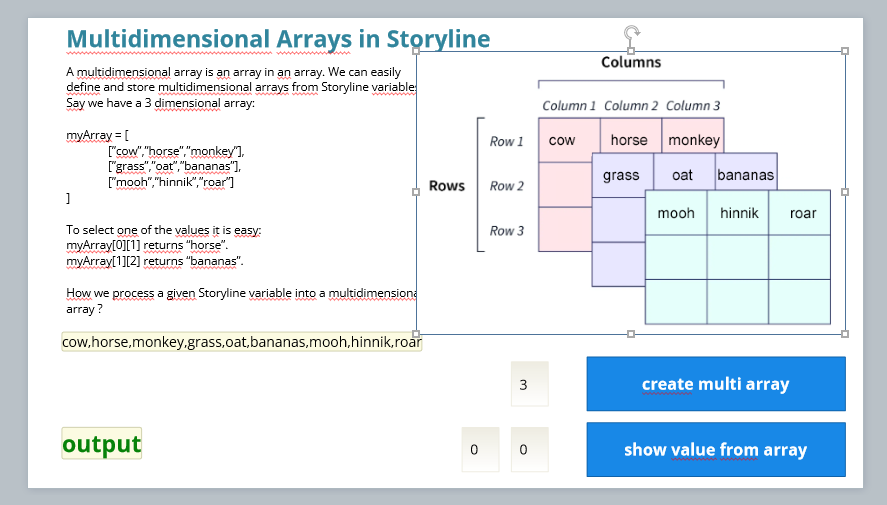
Task: Click the input field containing 3
Action: pyautogui.click(x=529, y=384)
